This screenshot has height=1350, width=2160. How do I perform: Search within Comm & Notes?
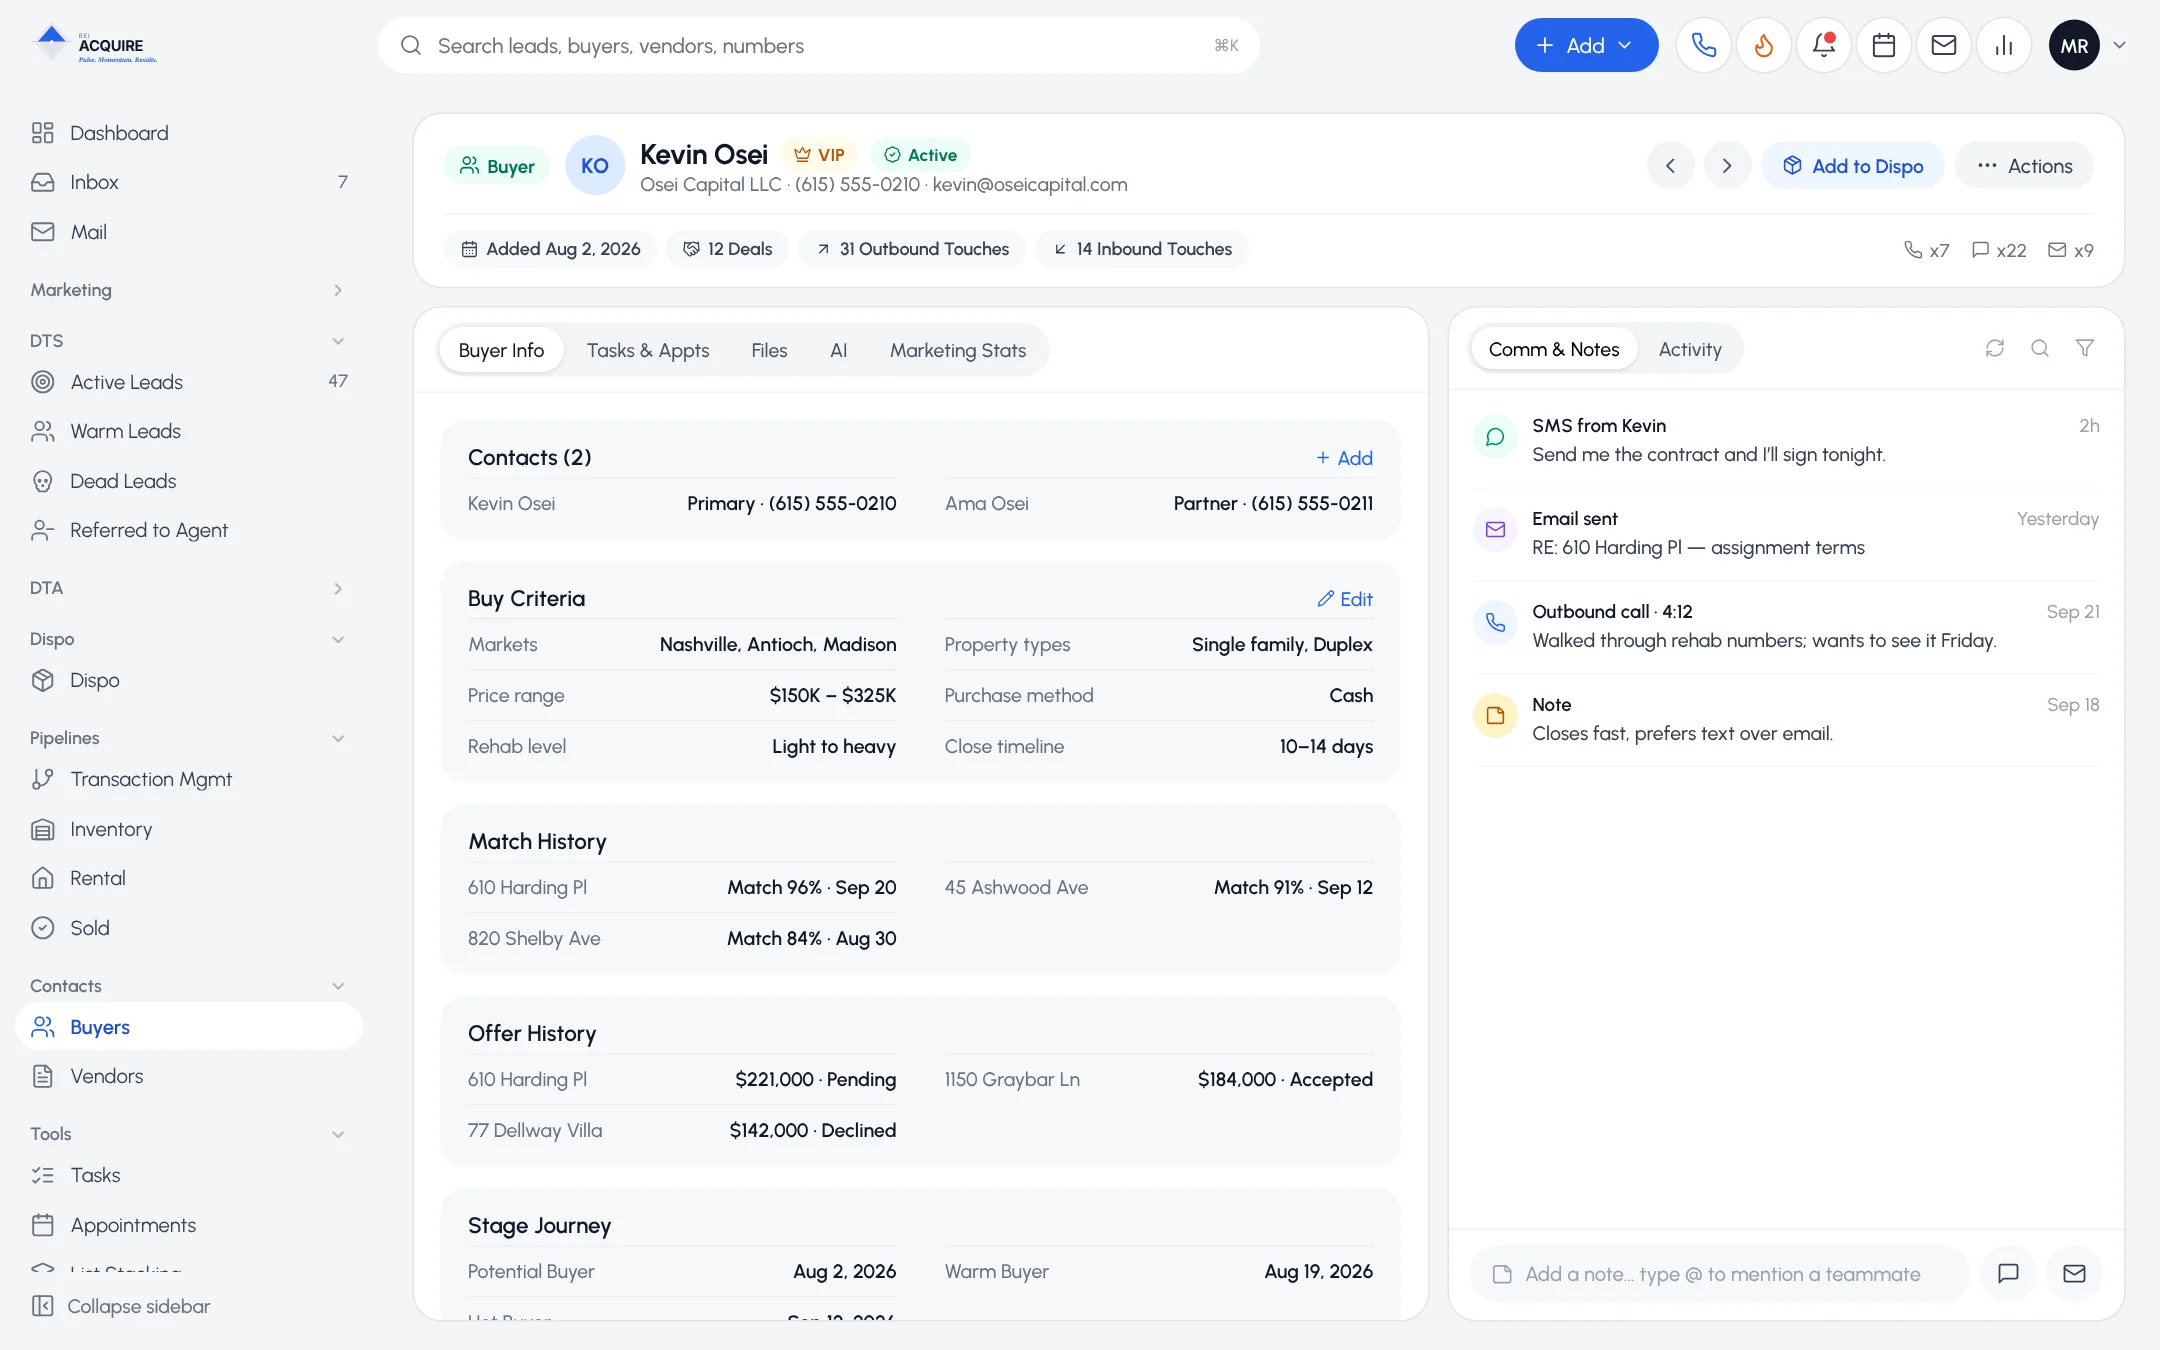(x=2040, y=348)
